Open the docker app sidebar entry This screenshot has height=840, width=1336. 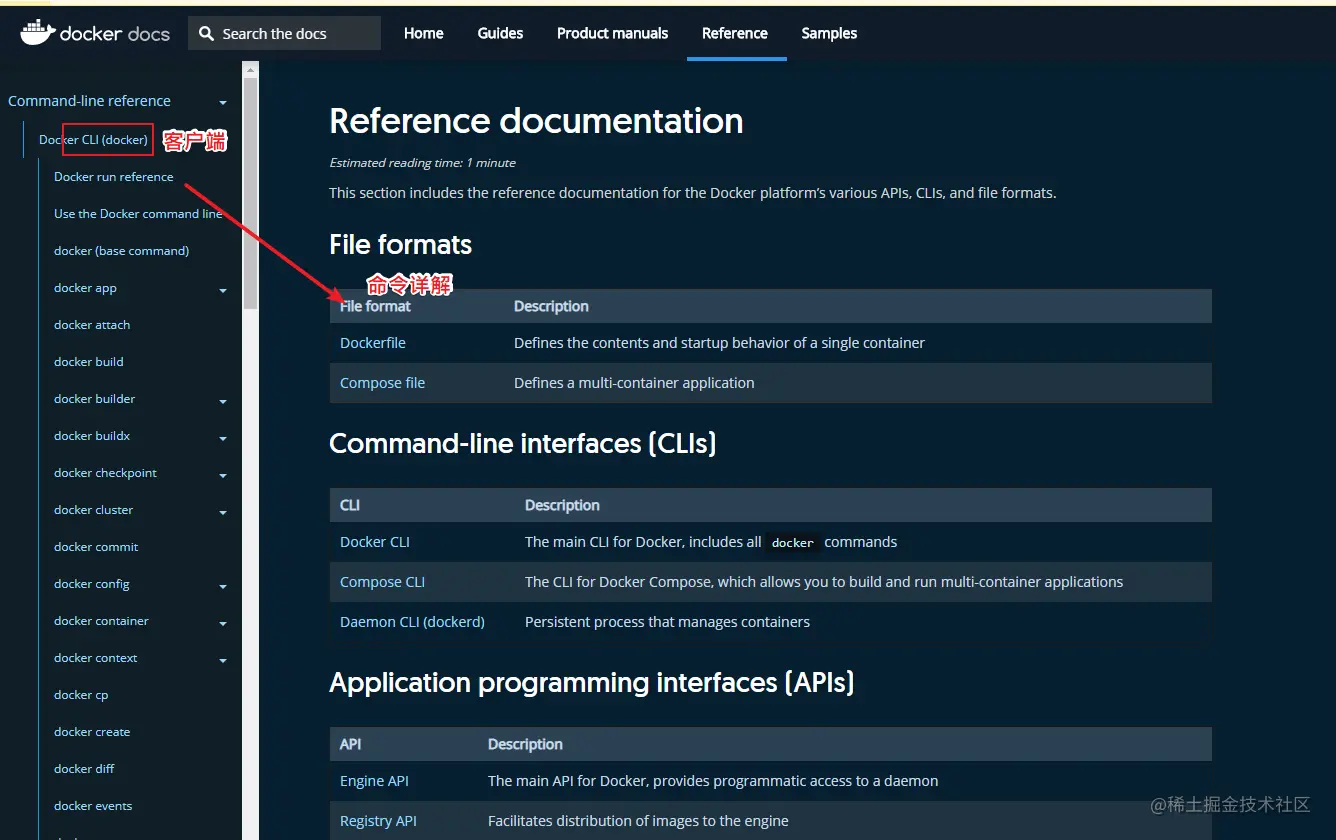[x=85, y=288]
